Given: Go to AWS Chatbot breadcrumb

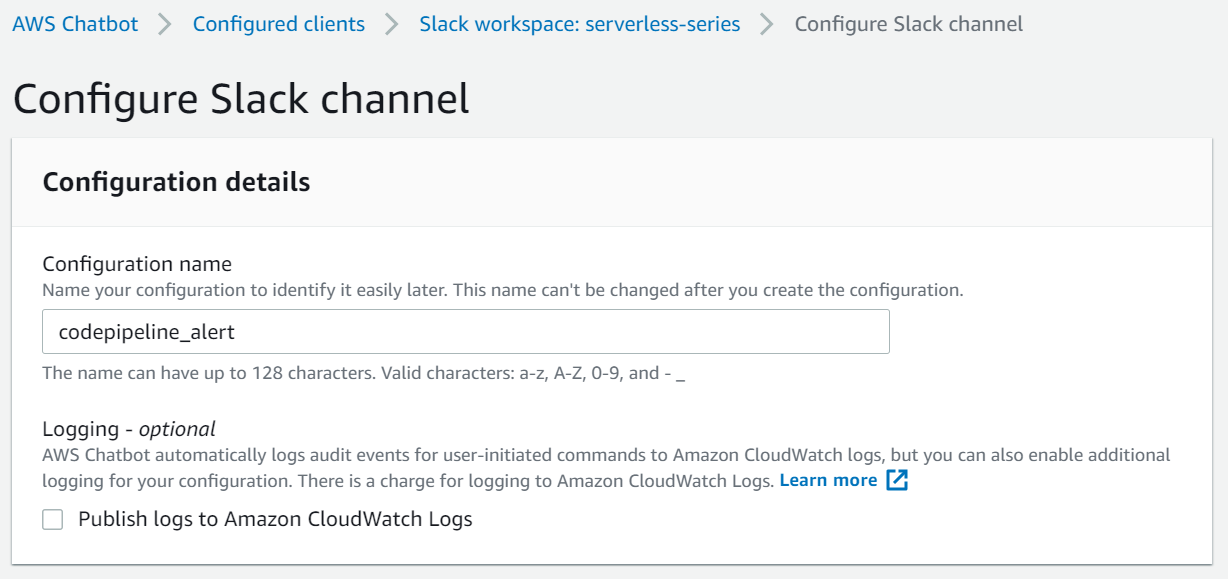Looking at the screenshot, I should [75, 24].
